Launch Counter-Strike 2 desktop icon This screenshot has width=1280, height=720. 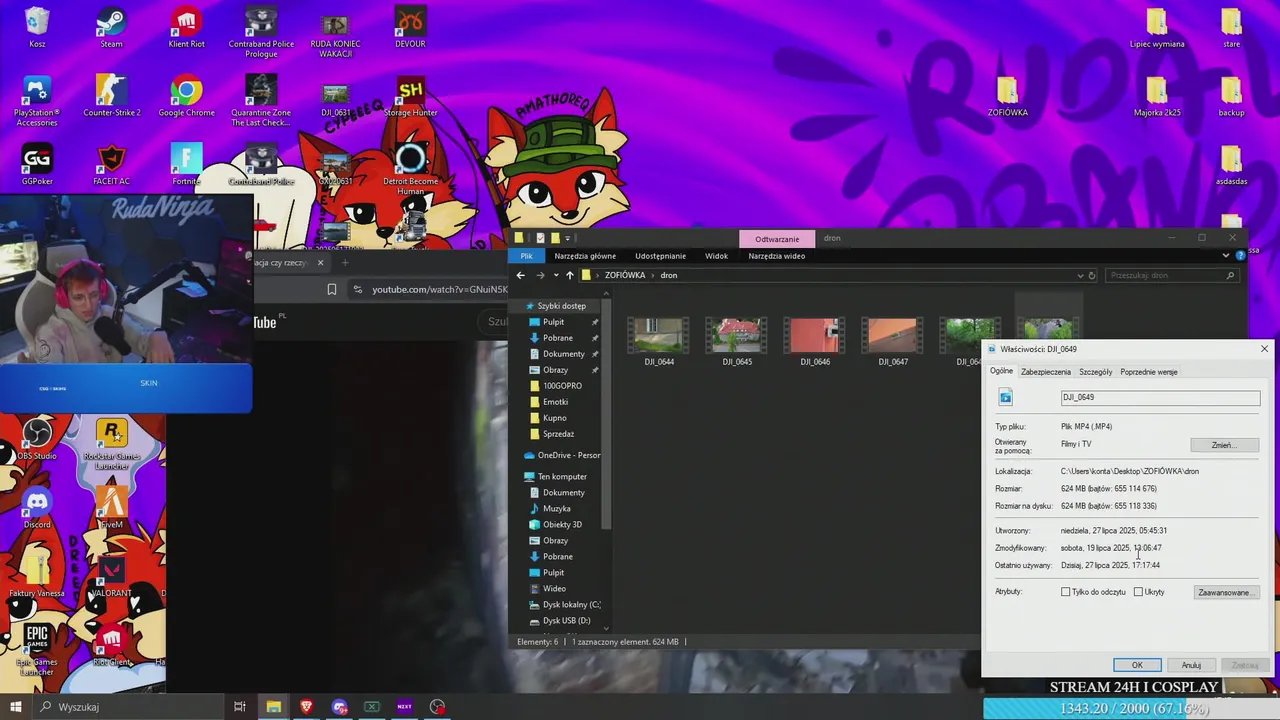[111, 96]
